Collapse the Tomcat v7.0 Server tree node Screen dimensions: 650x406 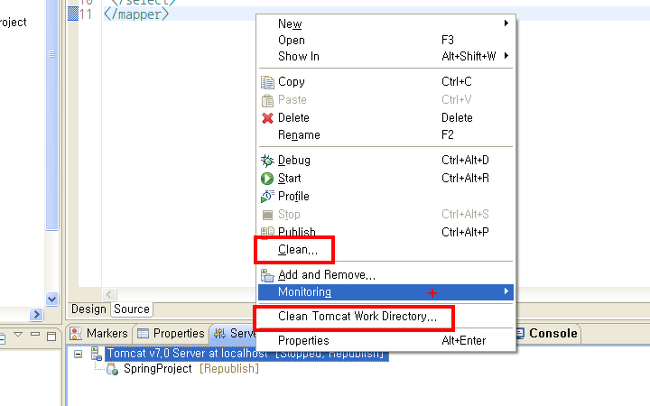click(78, 354)
